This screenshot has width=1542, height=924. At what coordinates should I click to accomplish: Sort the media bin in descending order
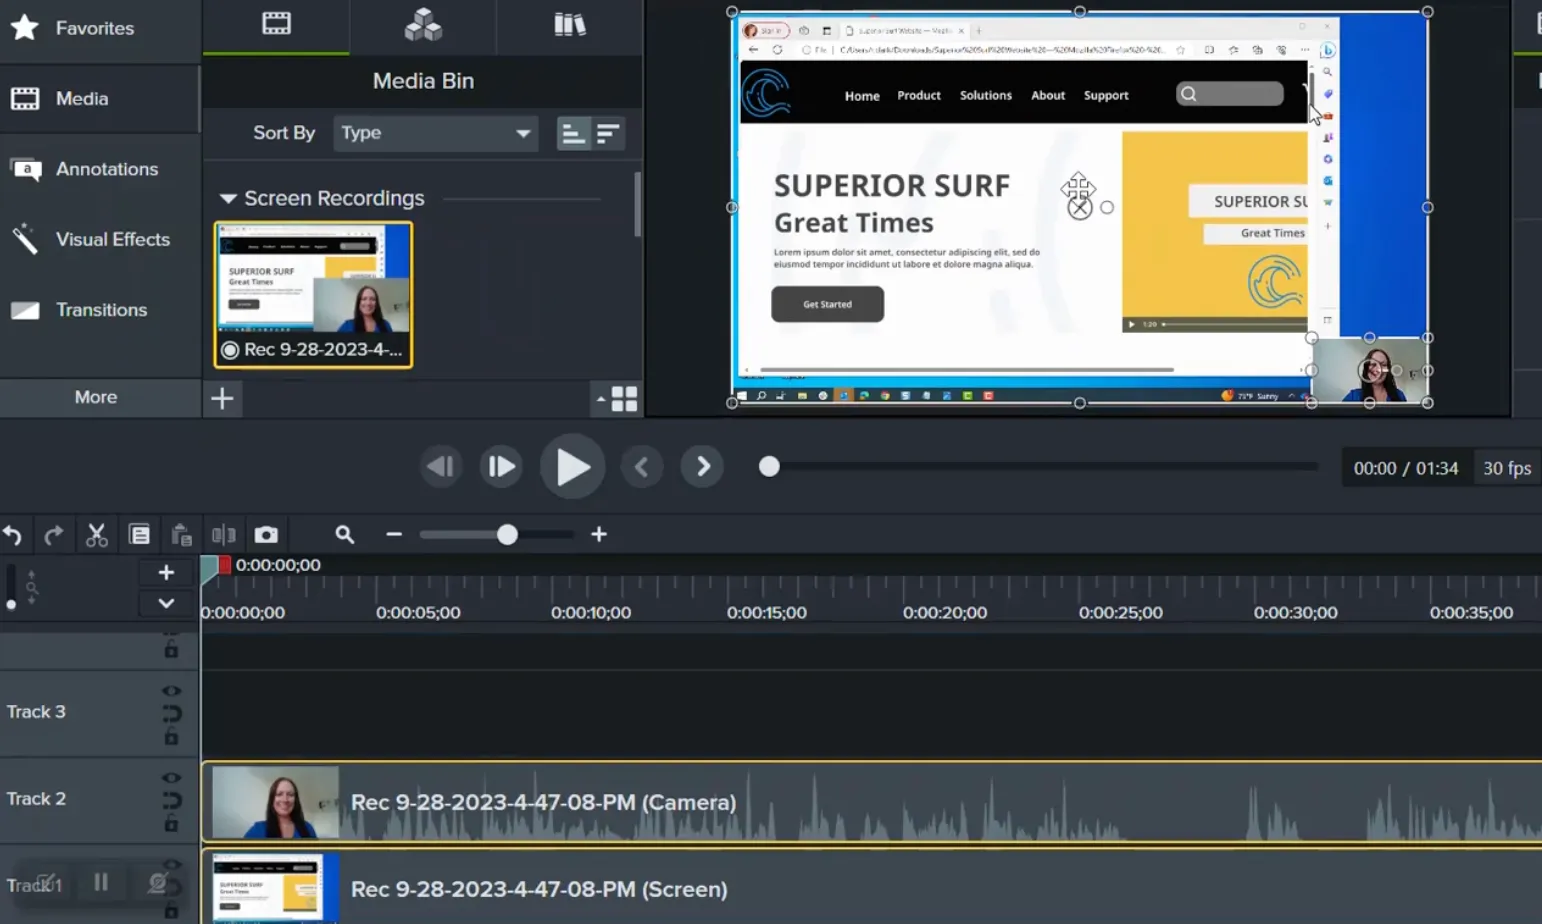click(608, 133)
